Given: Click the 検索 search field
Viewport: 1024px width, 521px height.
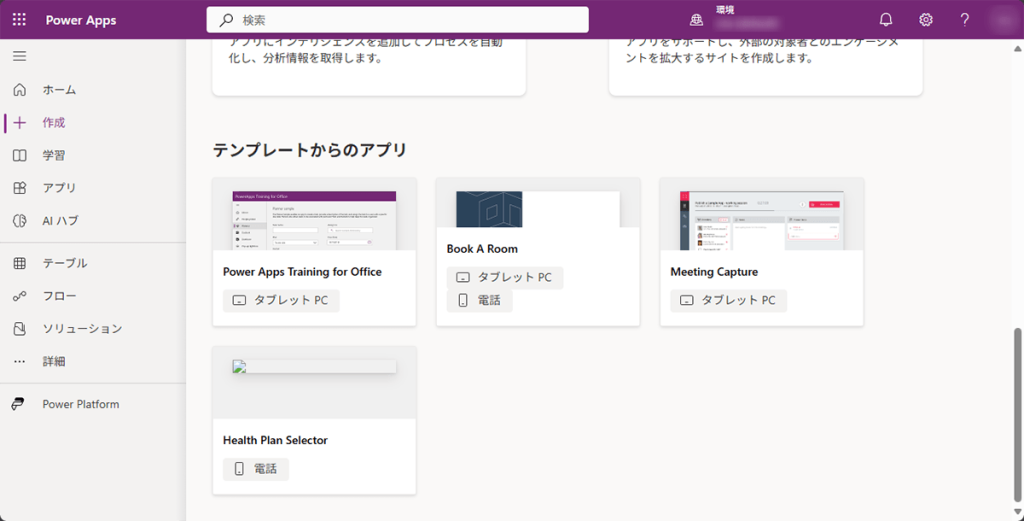Looking at the screenshot, I should [398, 20].
